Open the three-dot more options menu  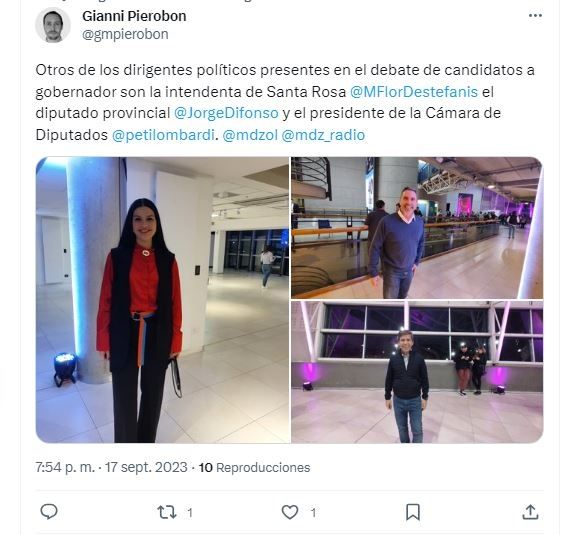(x=535, y=15)
